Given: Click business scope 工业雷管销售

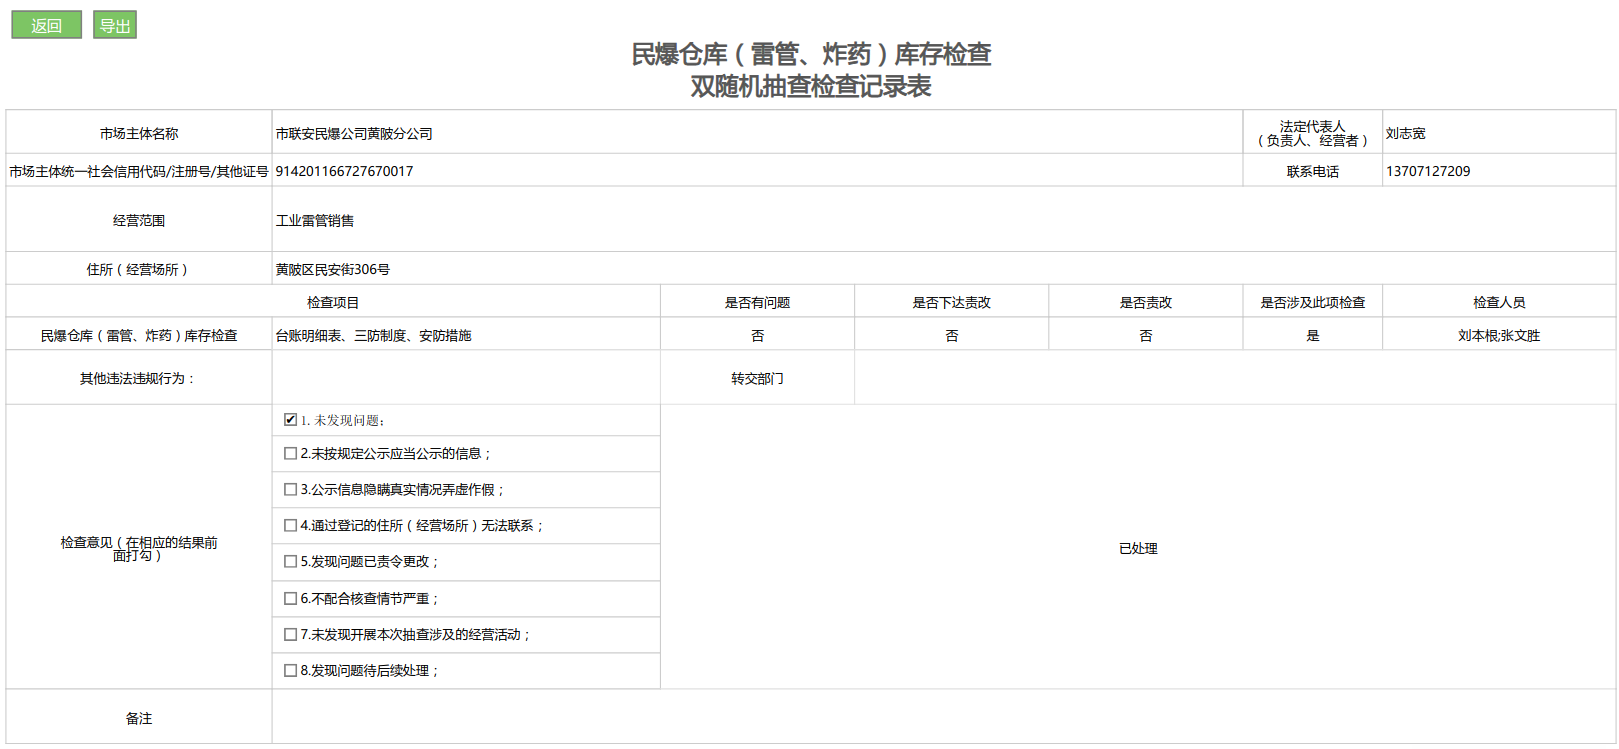Looking at the screenshot, I should (315, 220).
